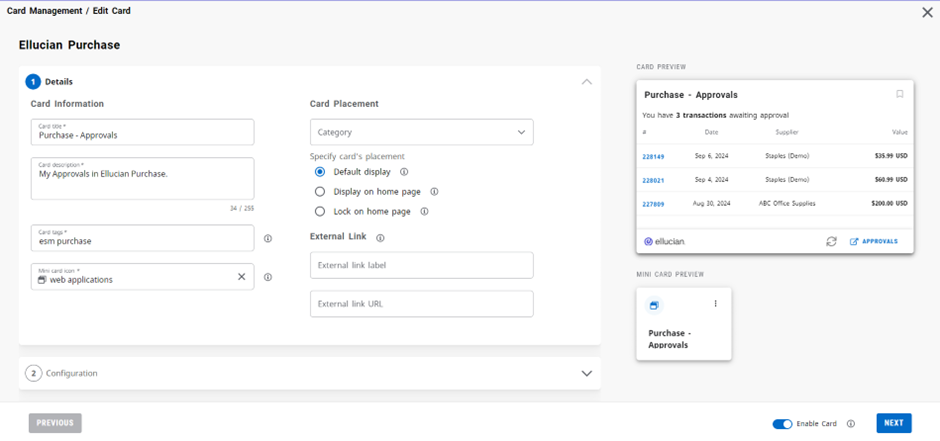Click the Mini card icon field
This screenshot has width=940, height=441.
click(x=143, y=277)
